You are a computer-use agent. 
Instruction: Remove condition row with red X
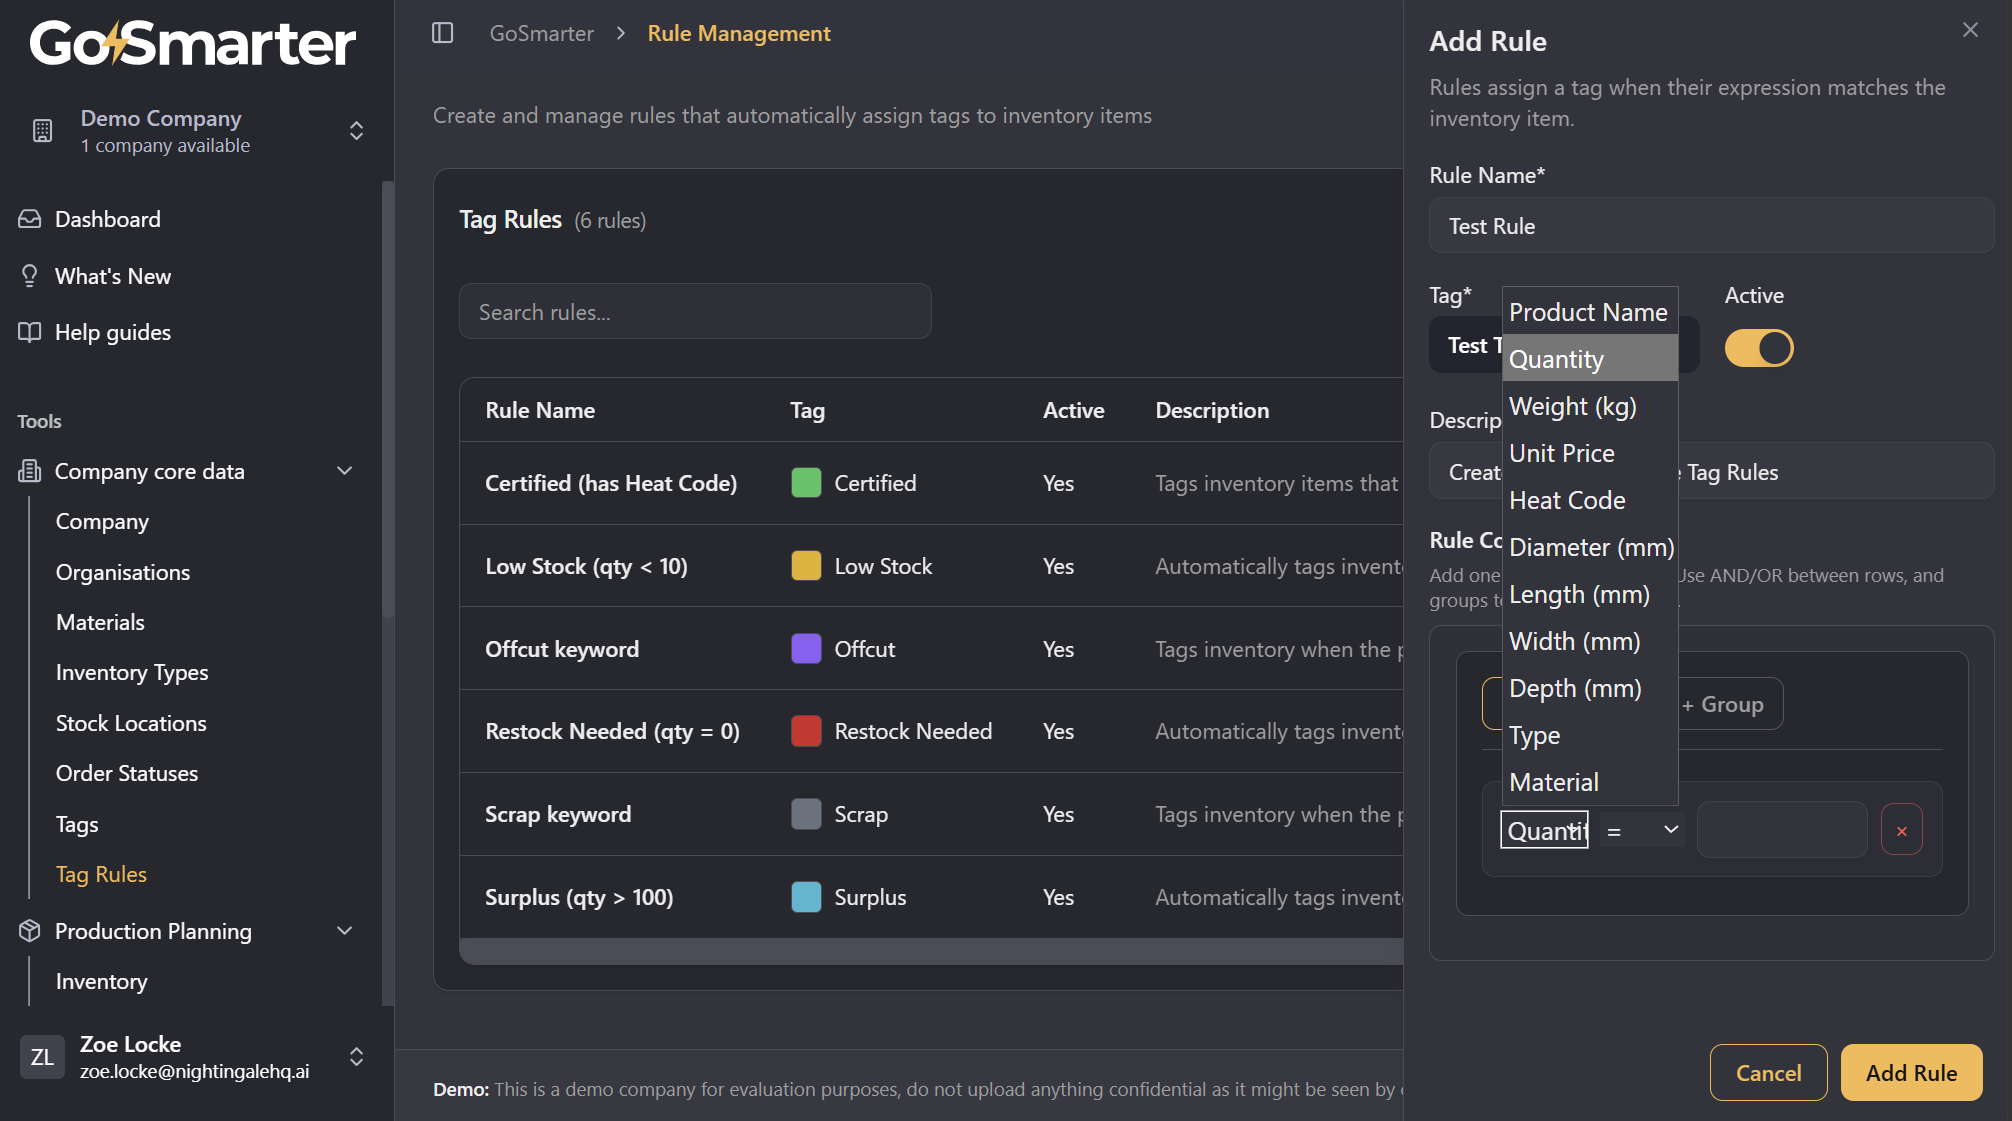tap(1901, 830)
